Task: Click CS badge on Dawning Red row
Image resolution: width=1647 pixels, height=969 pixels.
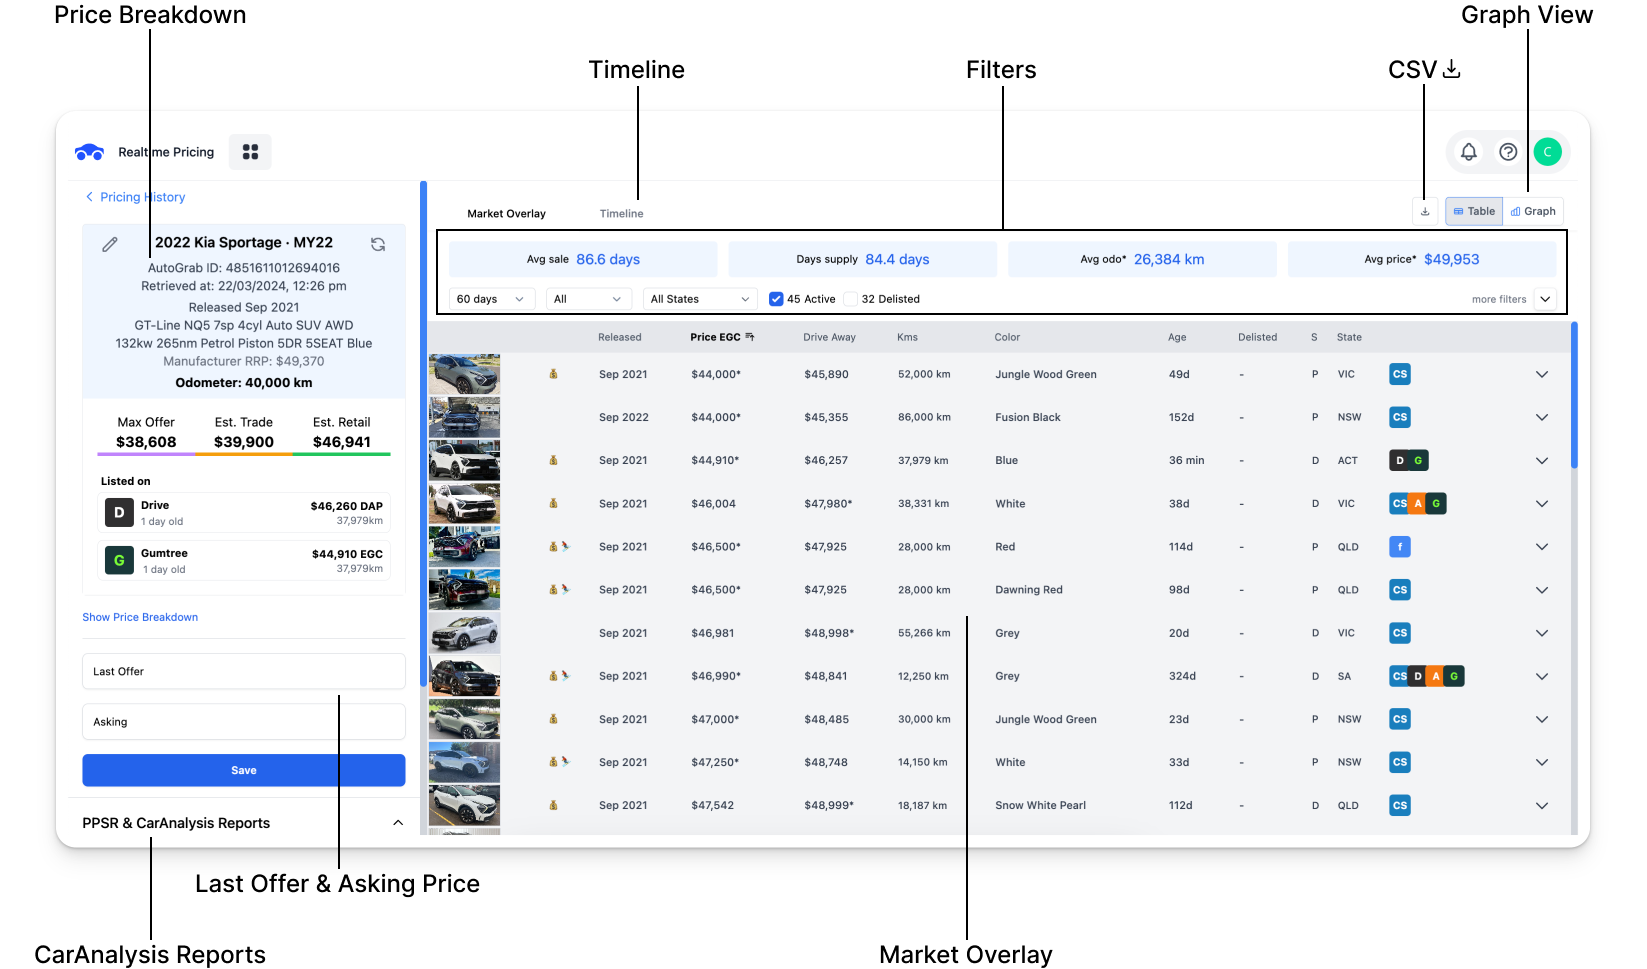Action: (x=1400, y=590)
